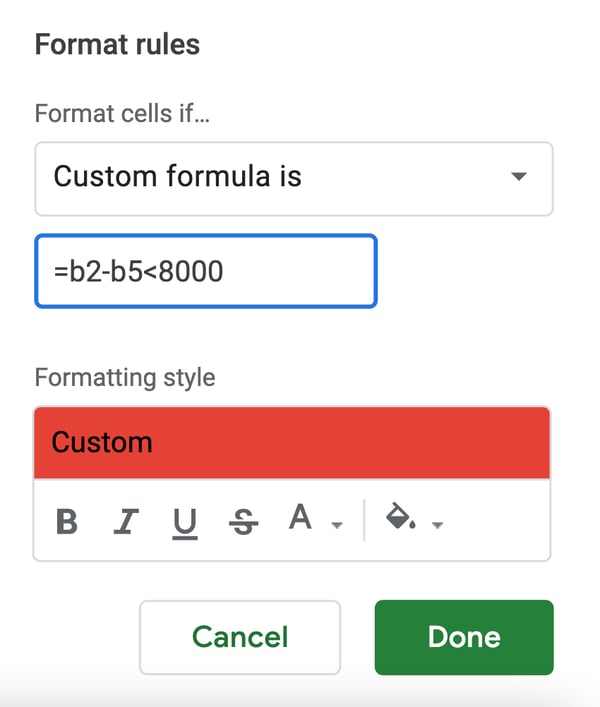Click the "Format cells if…" label

(x=127, y=113)
